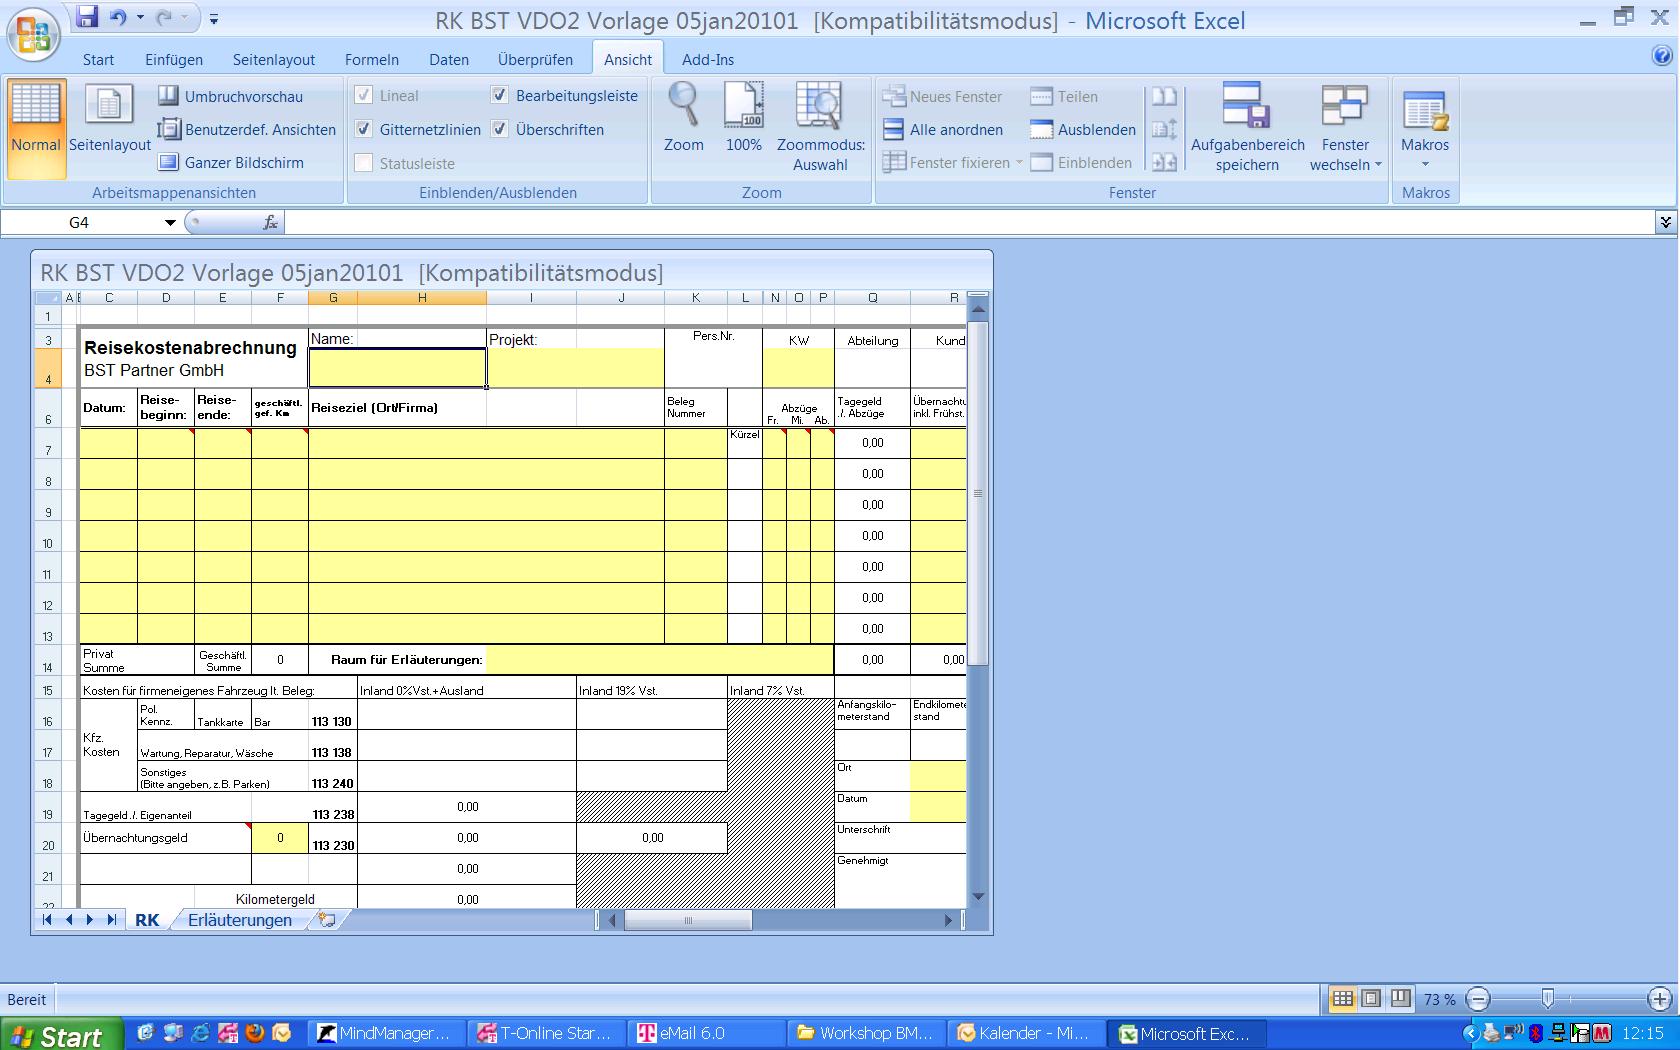Expand the formula bar
This screenshot has height=1050, width=1680.
[x=1665, y=222]
